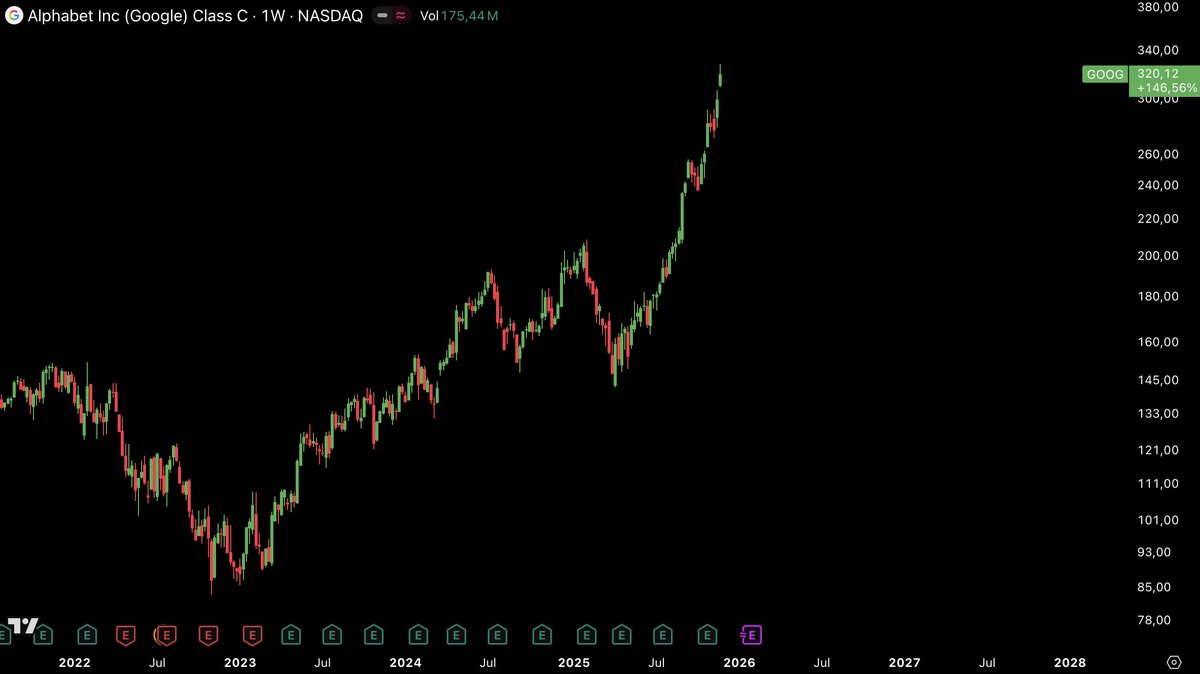1200x674 pixels.
Task: Click the grey dash indicator in the title pill
Action: (x=382, y=16)
